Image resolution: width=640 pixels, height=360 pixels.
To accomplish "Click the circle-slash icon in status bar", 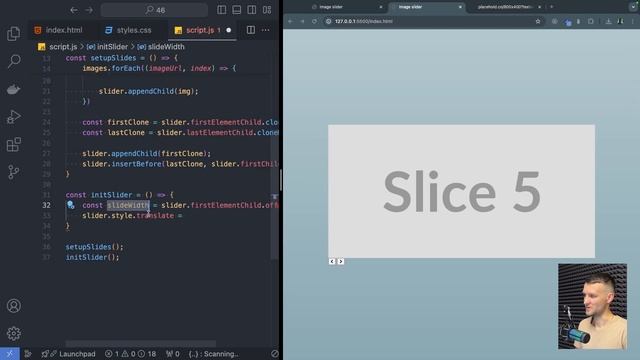I will point(275,354).
